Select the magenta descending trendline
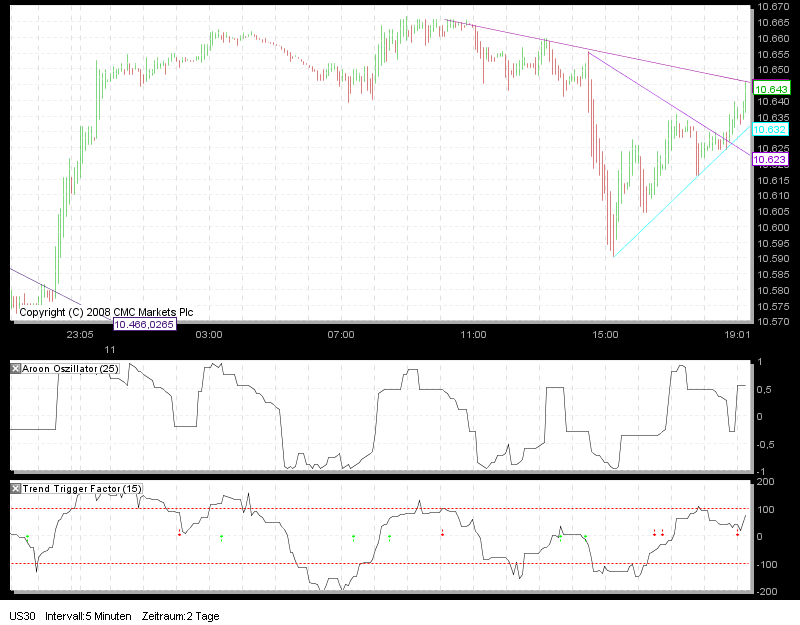Image resolution: width=800 pixels, height=625 pixels. (x=600, y=48)
